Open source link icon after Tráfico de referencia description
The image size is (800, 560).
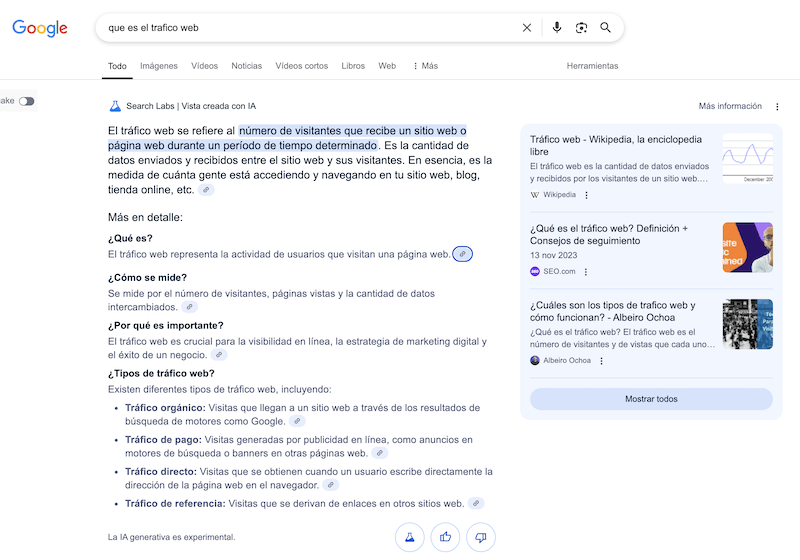coord(476,503)
